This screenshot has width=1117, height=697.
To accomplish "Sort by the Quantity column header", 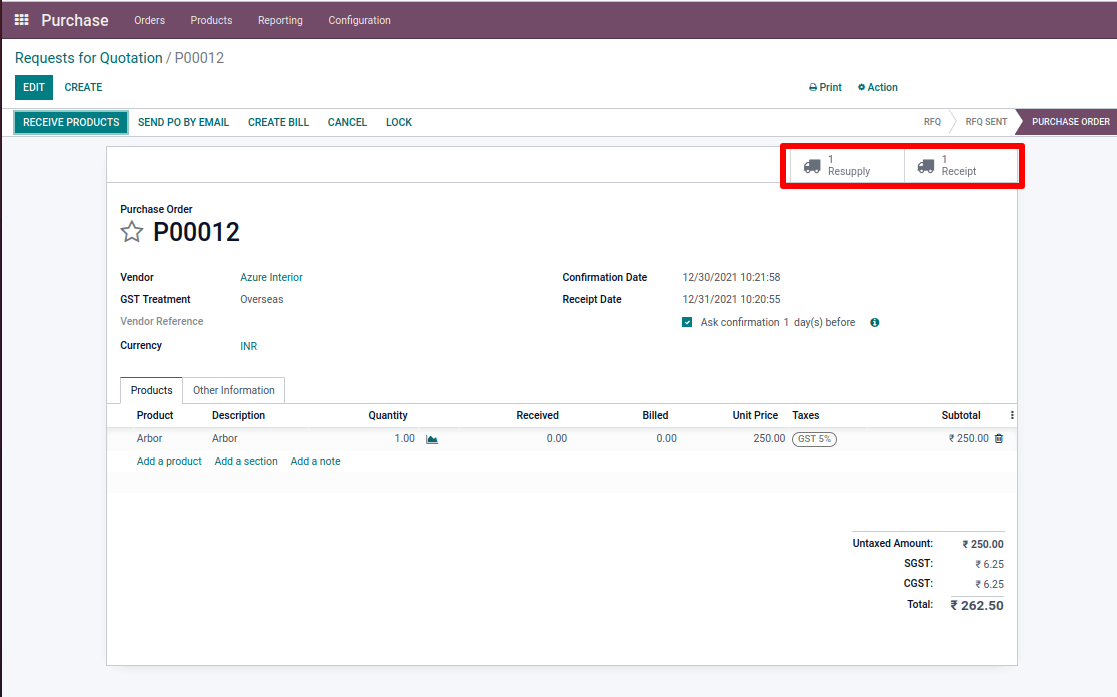I will (x=388, y=415).
